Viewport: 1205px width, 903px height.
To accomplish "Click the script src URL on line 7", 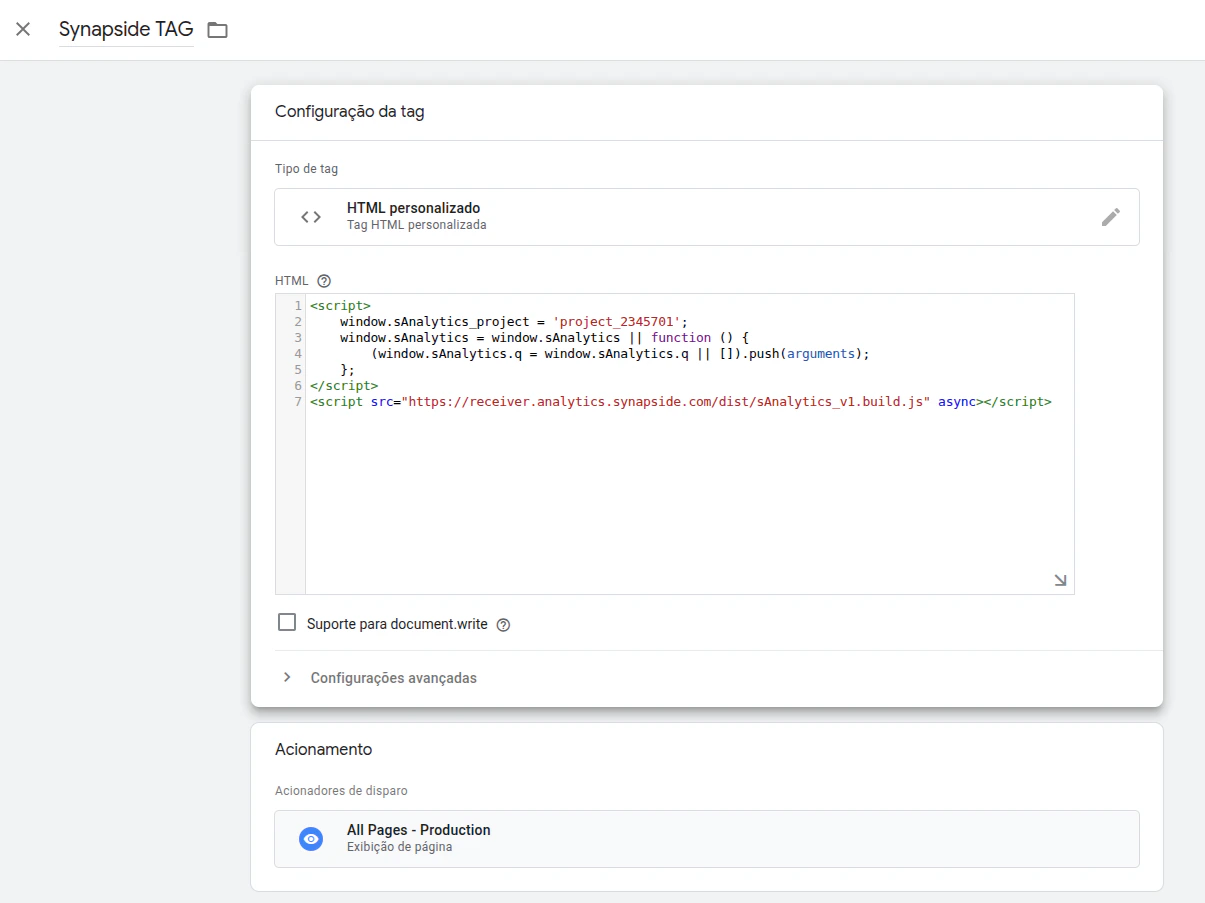I will tap(666, 402).
